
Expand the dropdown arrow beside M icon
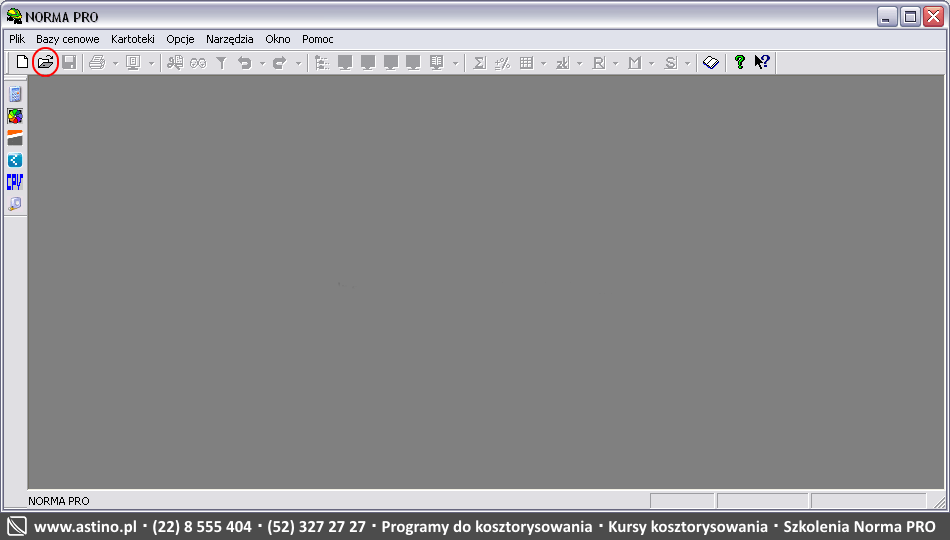point(651,63)
